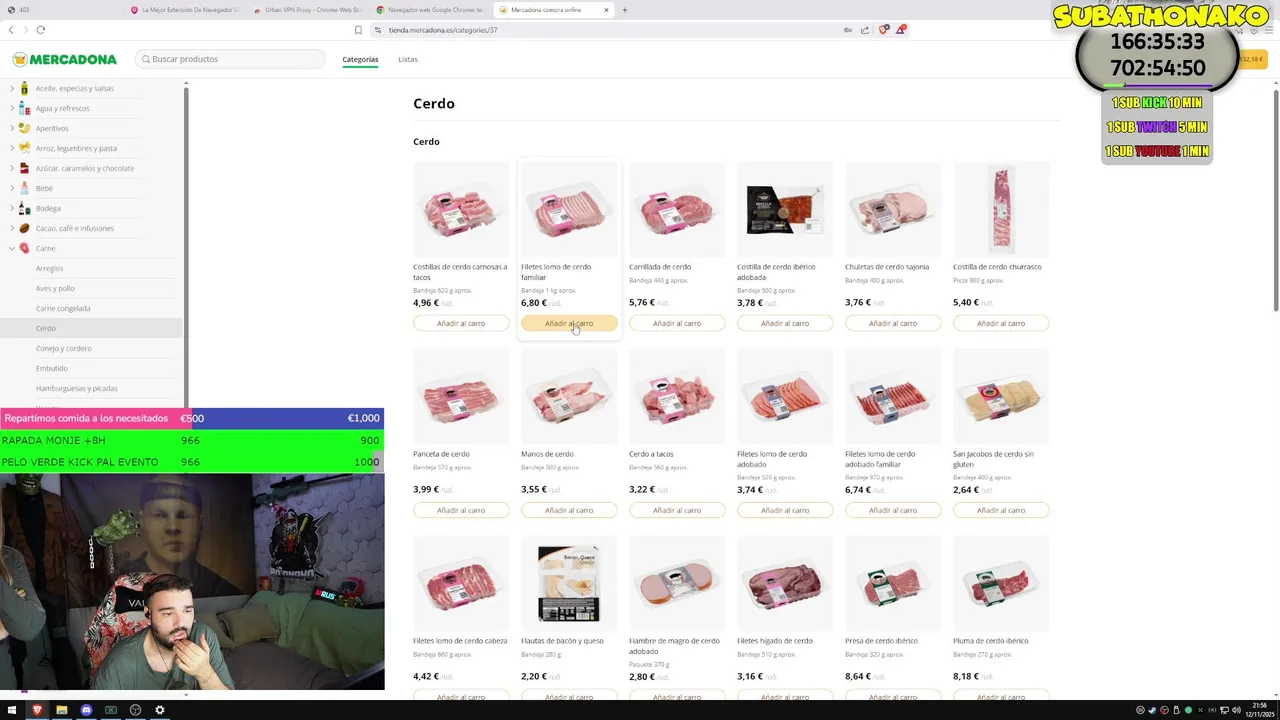Add Chuletas de cerdo sajonia to cart

[893, 323]
